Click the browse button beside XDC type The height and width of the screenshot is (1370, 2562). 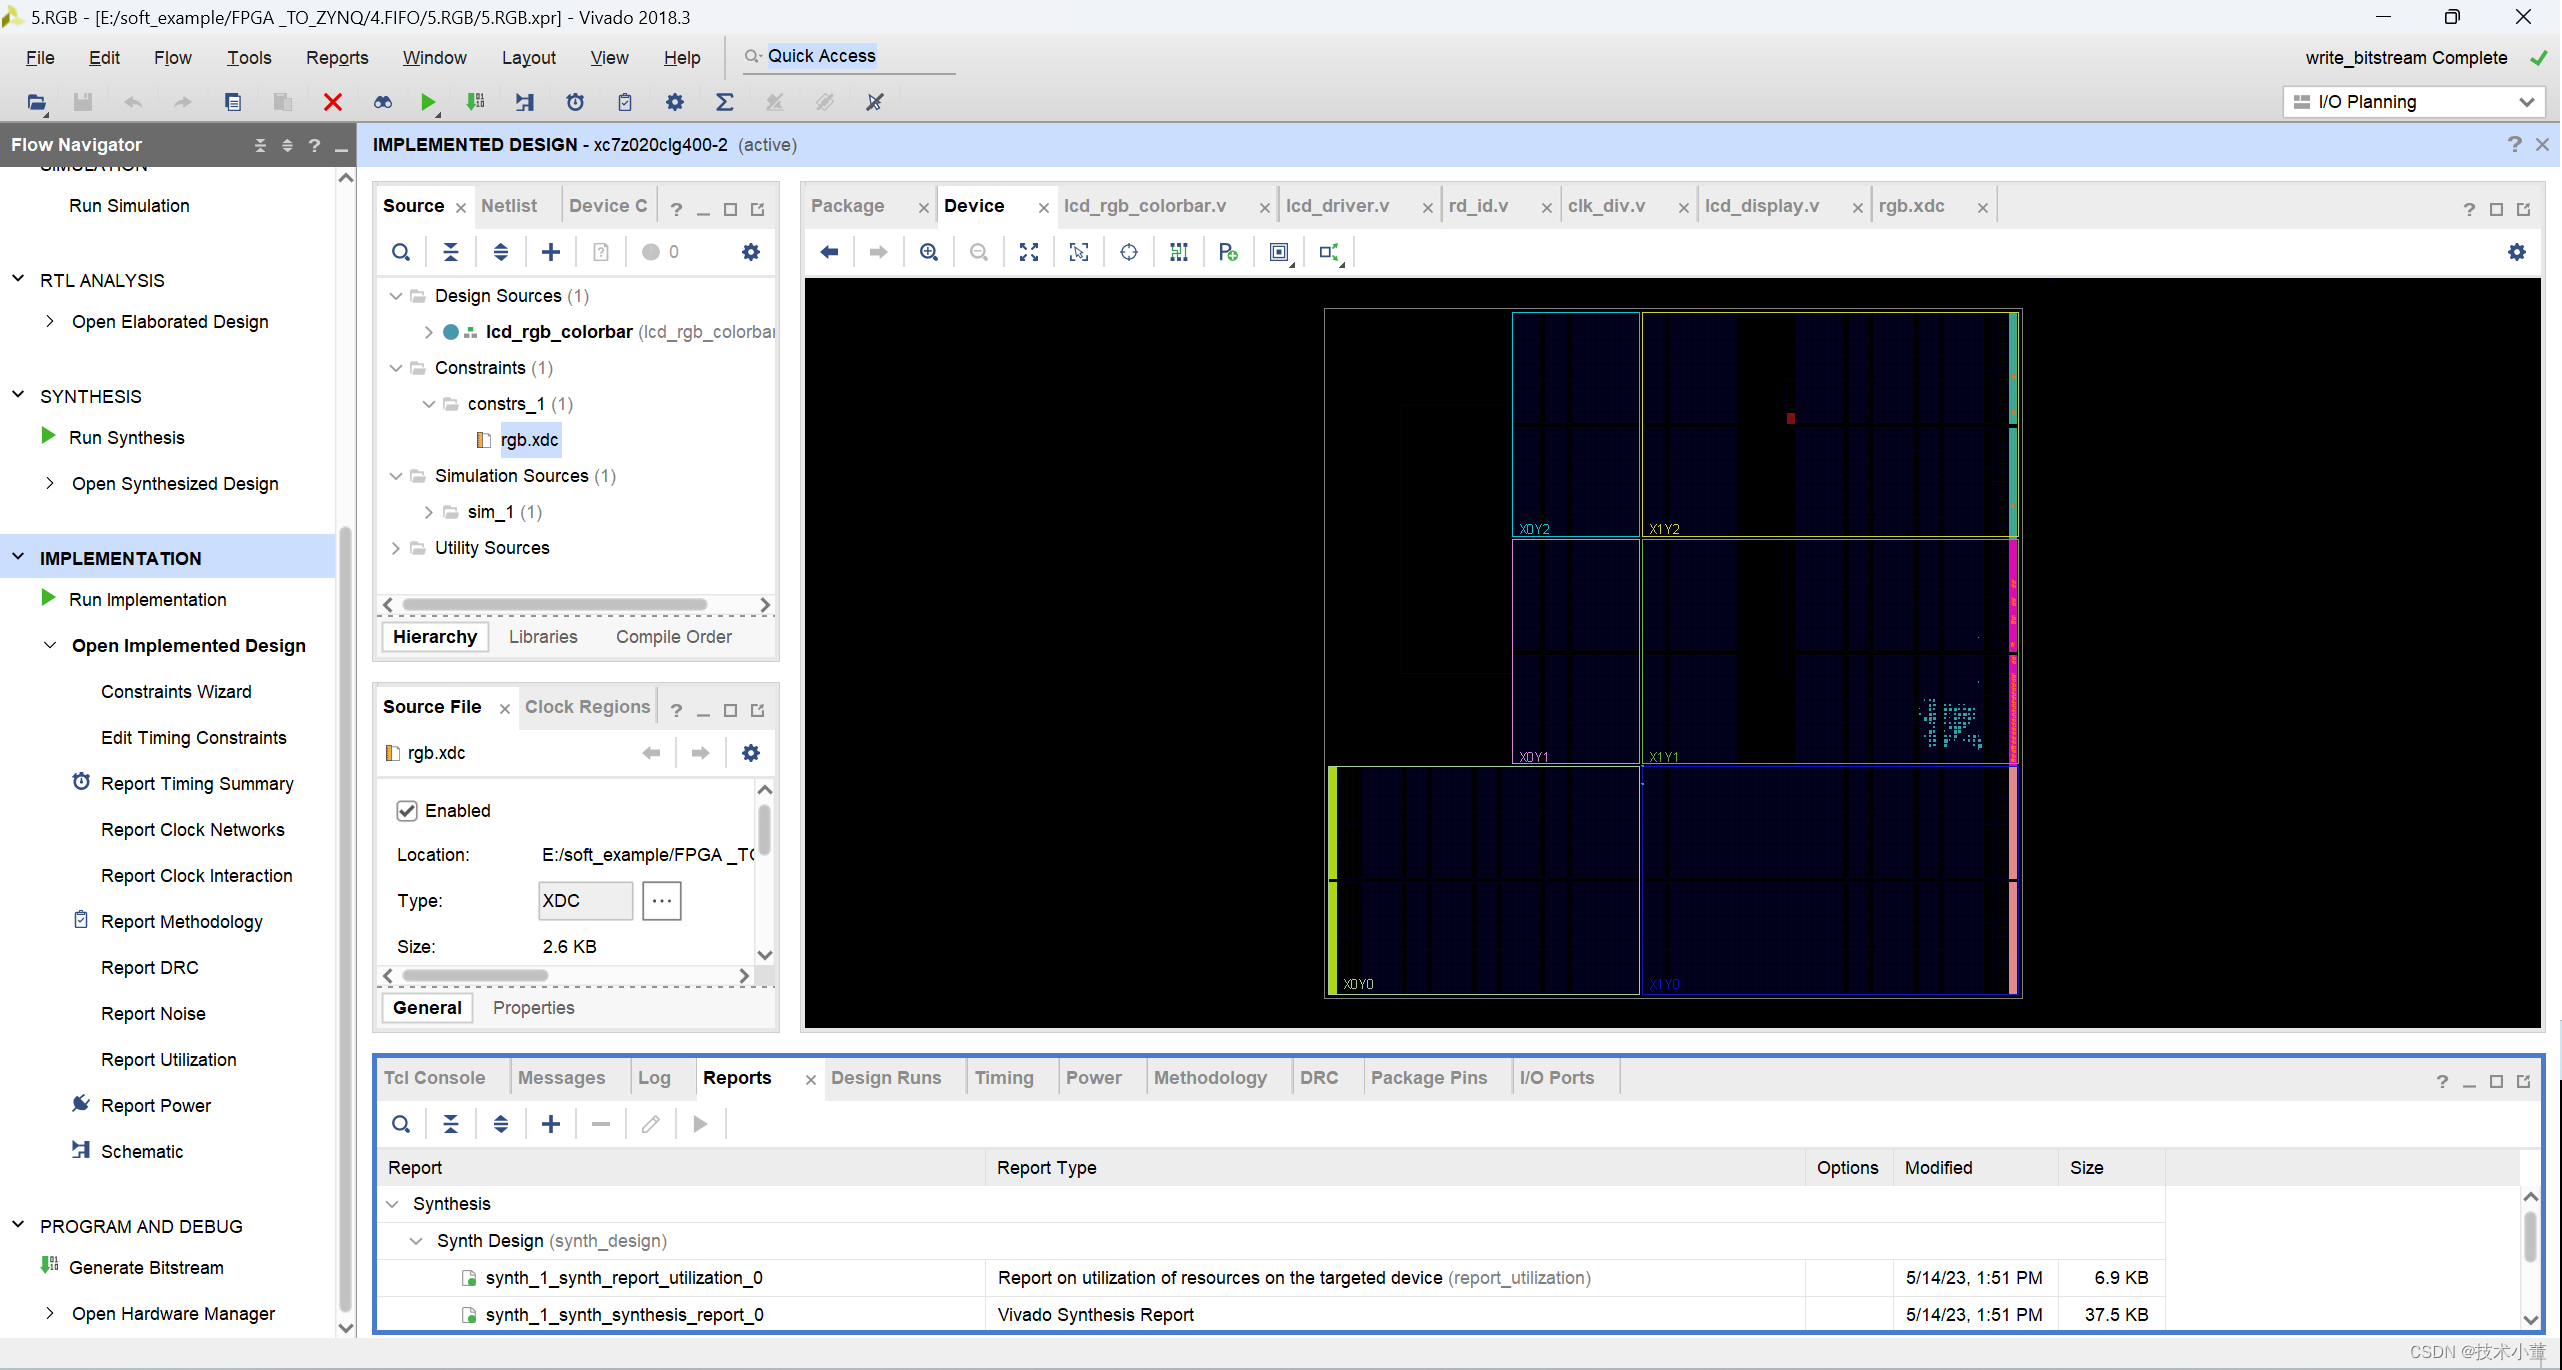click(662, 901)
